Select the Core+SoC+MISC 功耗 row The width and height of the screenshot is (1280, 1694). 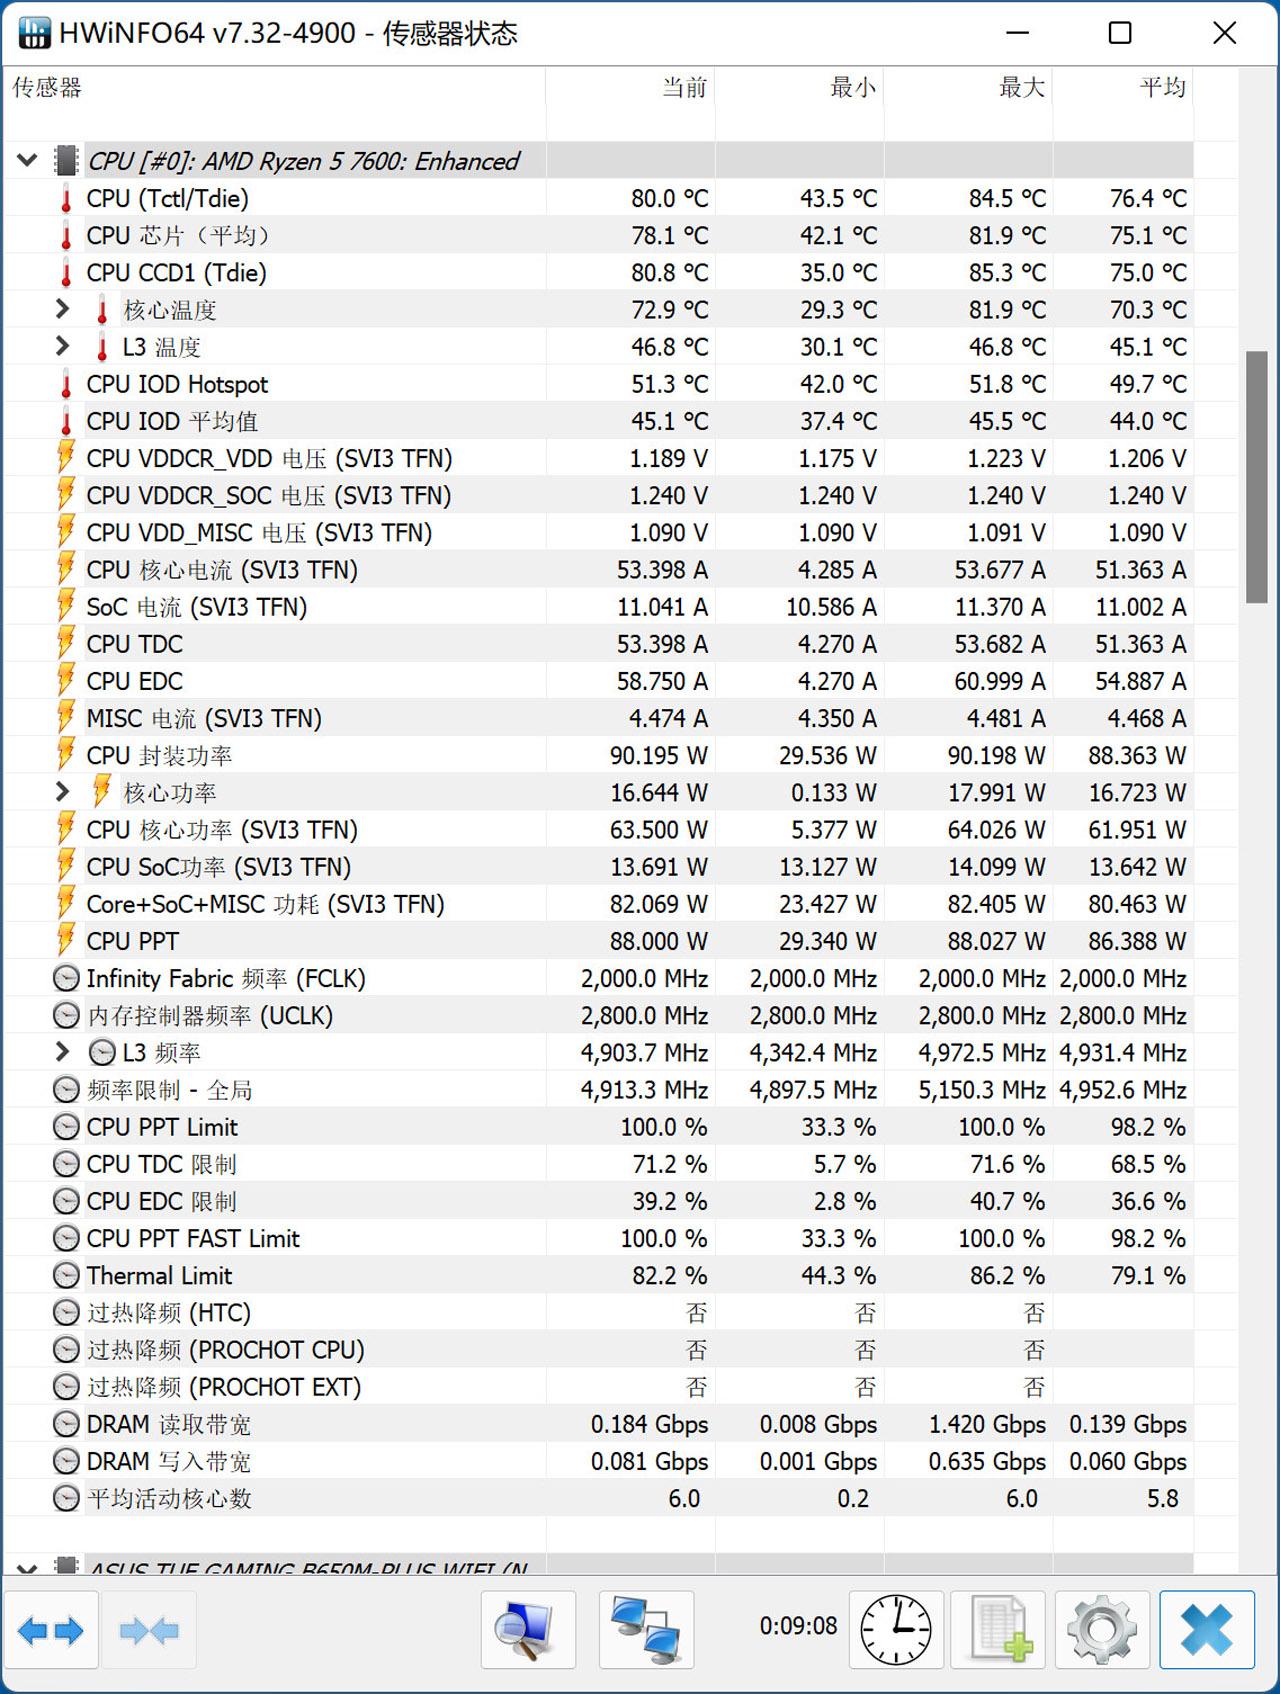(598, 904)
